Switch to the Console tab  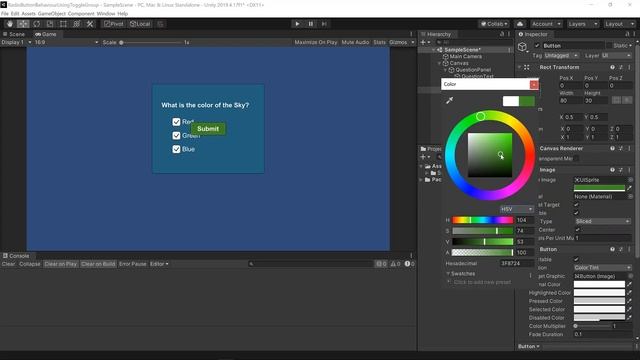point(16,256)
